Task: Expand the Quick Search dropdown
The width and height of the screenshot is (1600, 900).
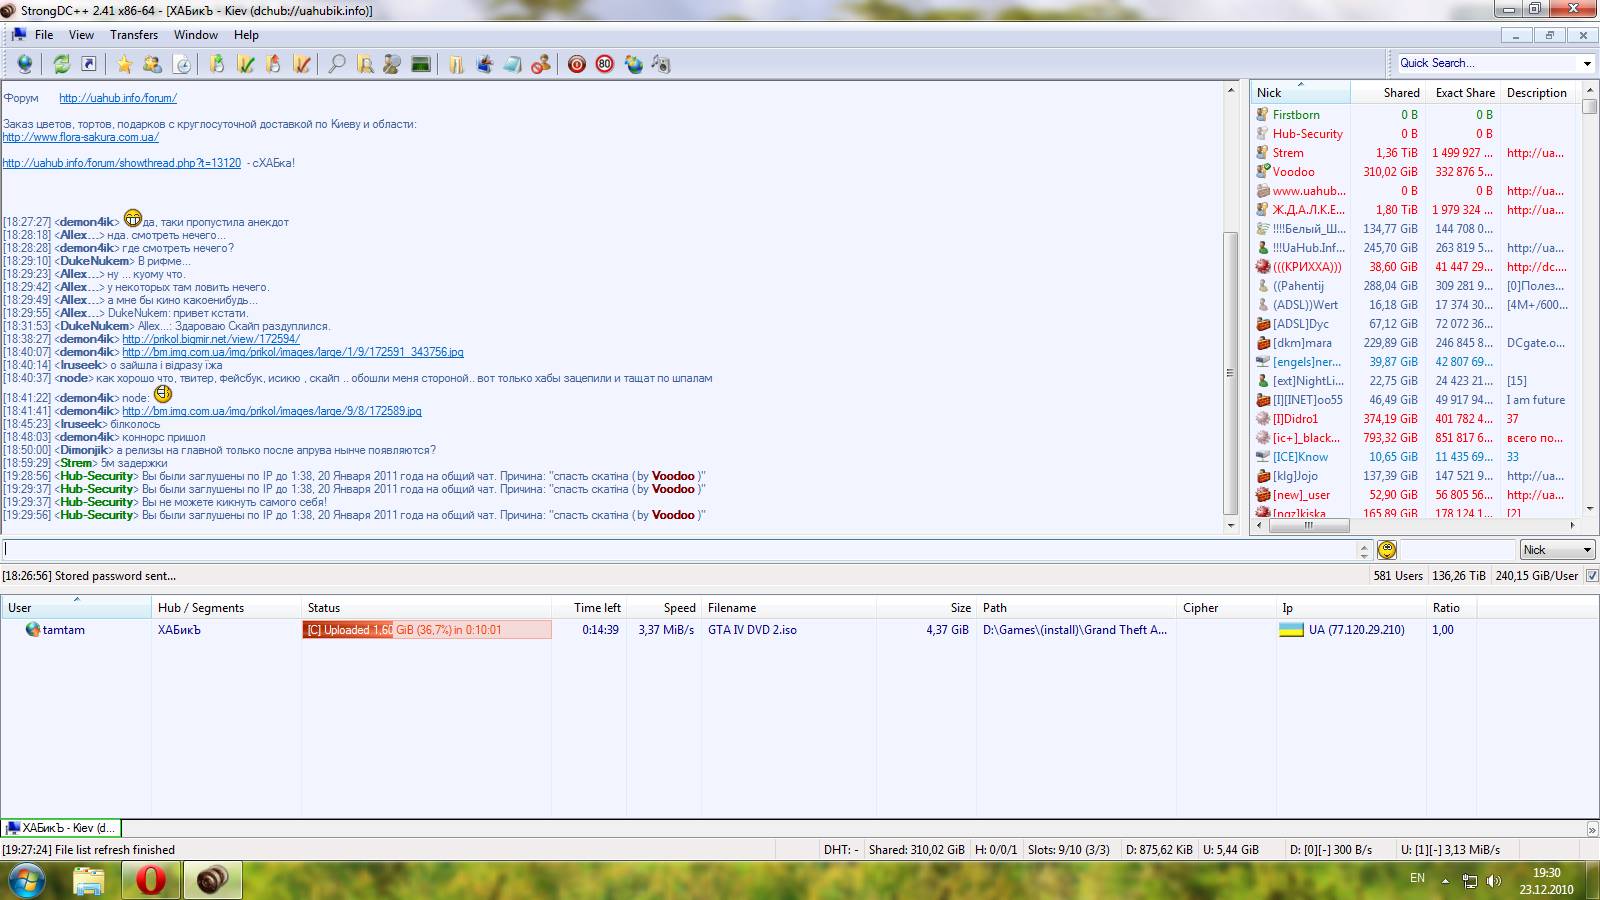Action: pos(1587,63)
